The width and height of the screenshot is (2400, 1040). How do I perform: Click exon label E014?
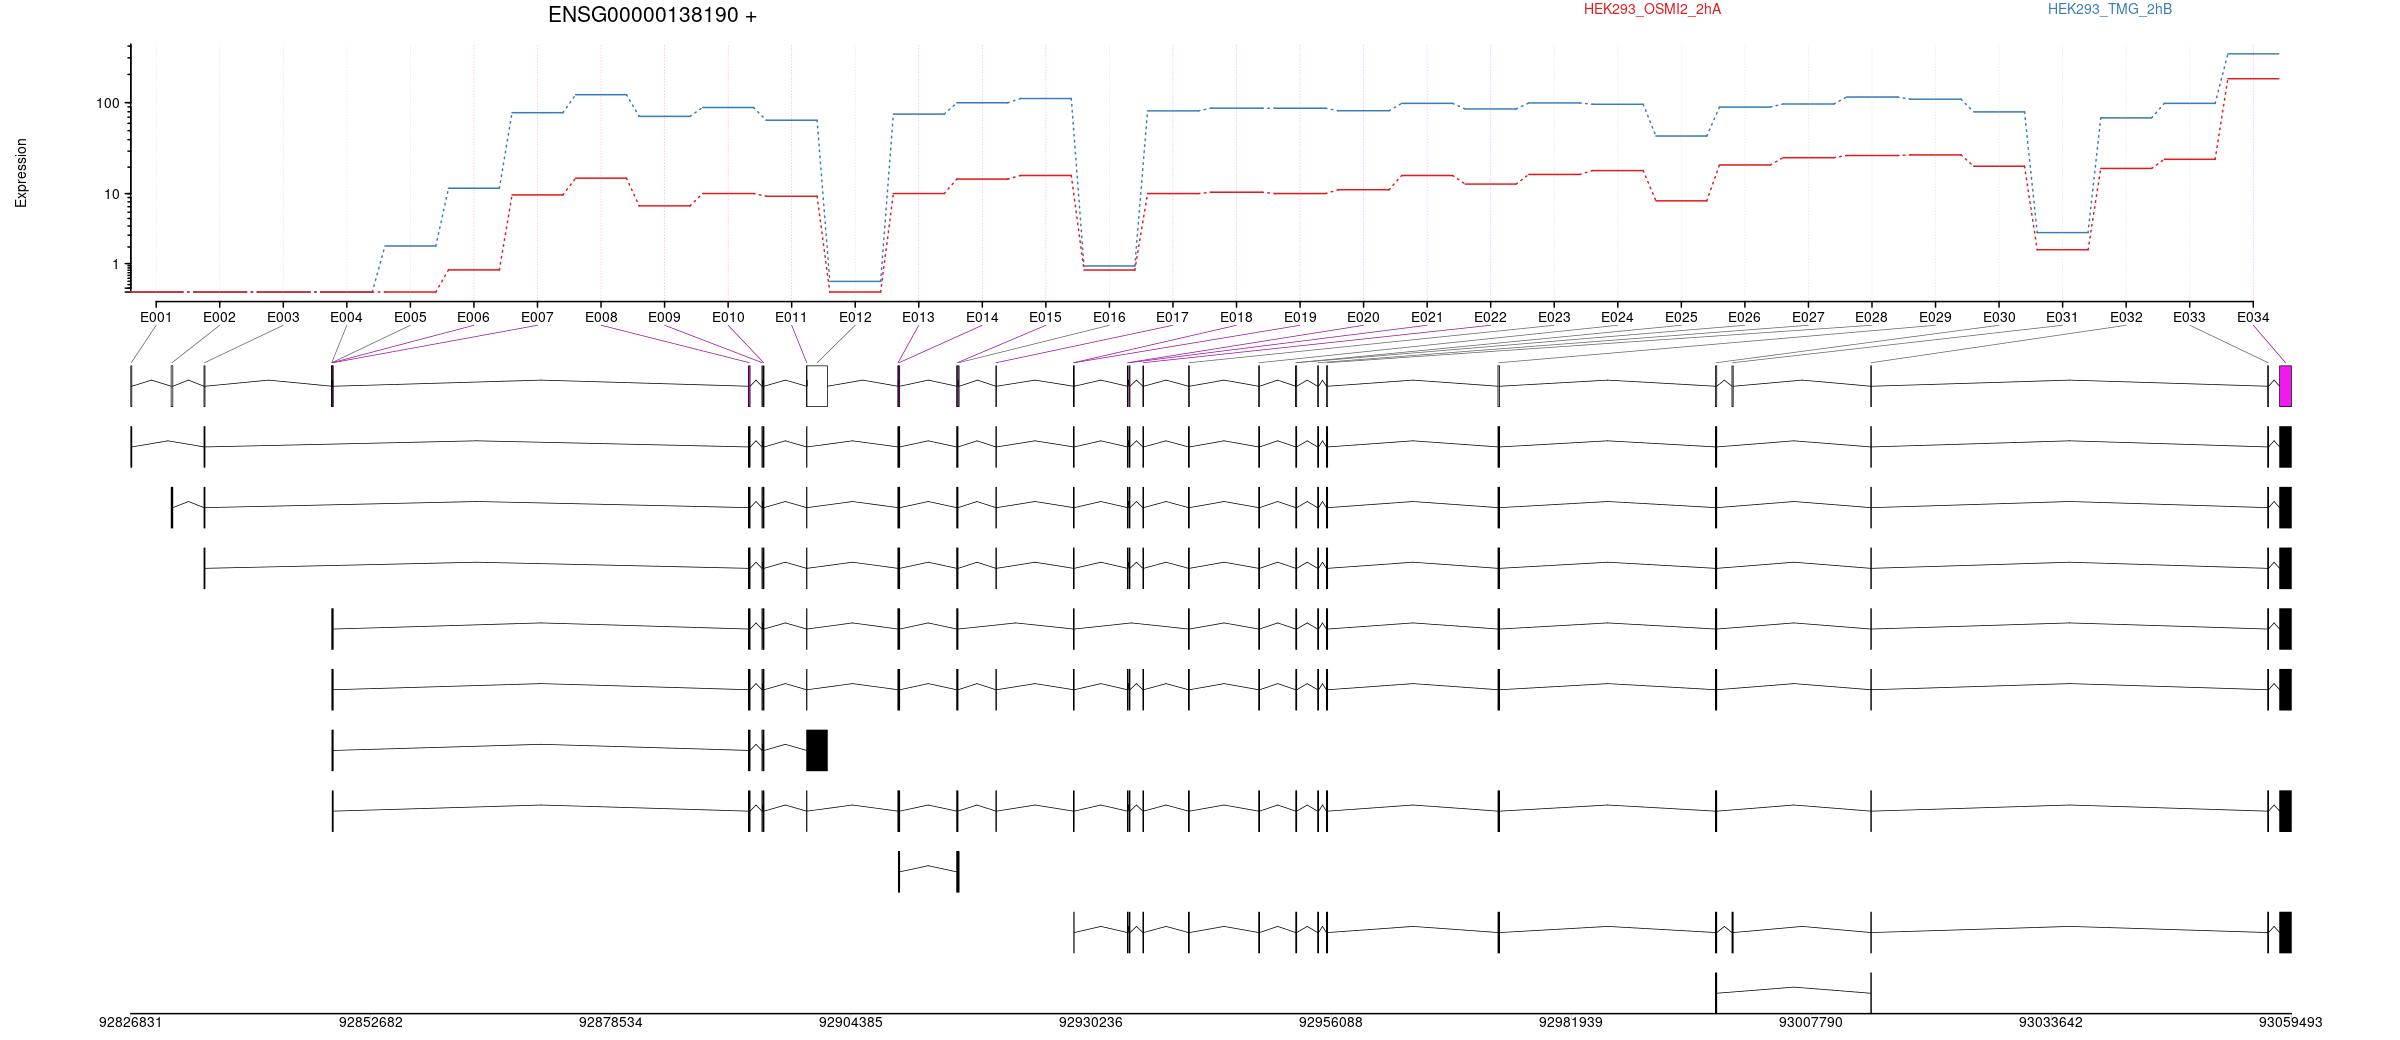coord(982,317)
